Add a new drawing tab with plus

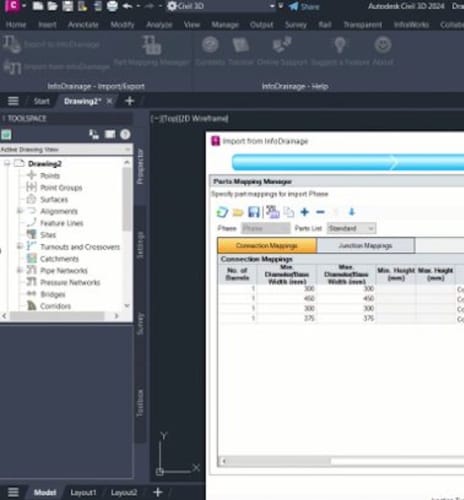(x=129, y=101)
